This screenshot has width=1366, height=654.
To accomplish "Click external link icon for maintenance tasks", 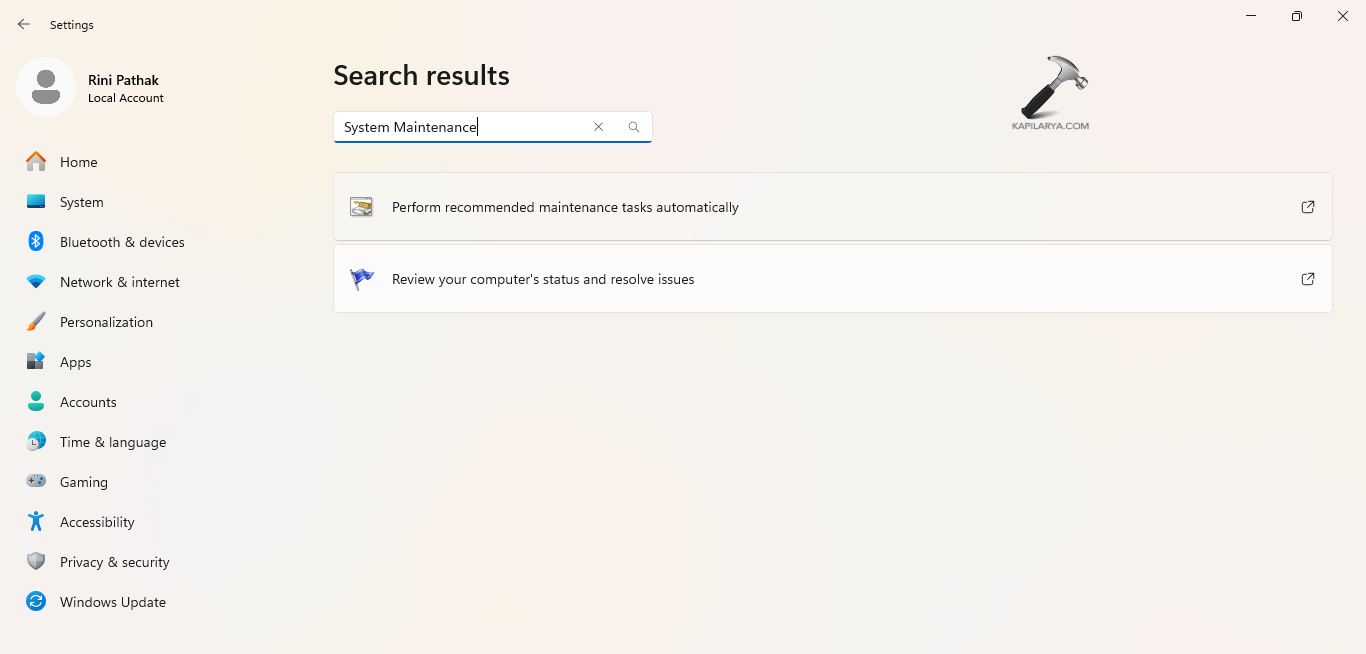I will click(1307, 207).
